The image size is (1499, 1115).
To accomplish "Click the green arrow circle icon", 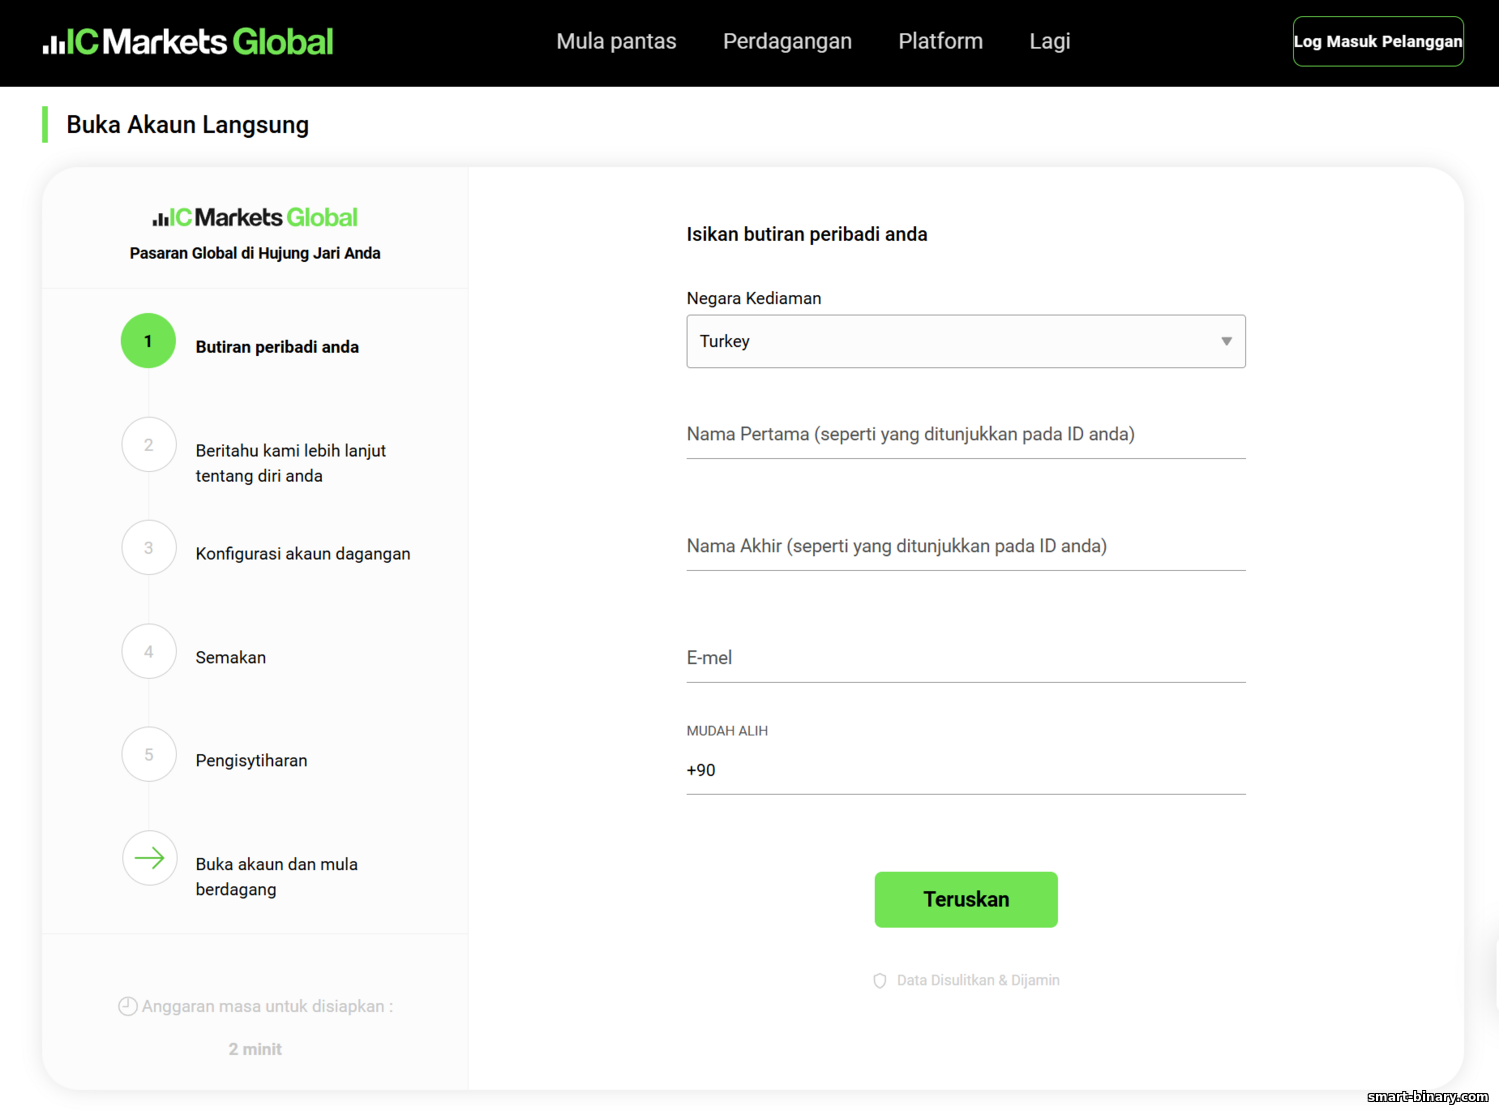I will click(x=149, y=858).
